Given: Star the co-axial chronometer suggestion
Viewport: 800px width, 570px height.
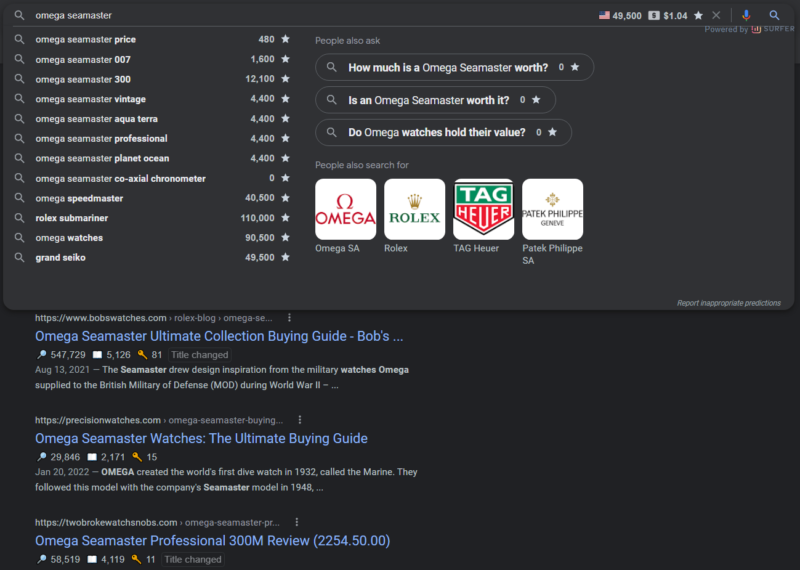Looking at the screenshot, I should 286,178.
